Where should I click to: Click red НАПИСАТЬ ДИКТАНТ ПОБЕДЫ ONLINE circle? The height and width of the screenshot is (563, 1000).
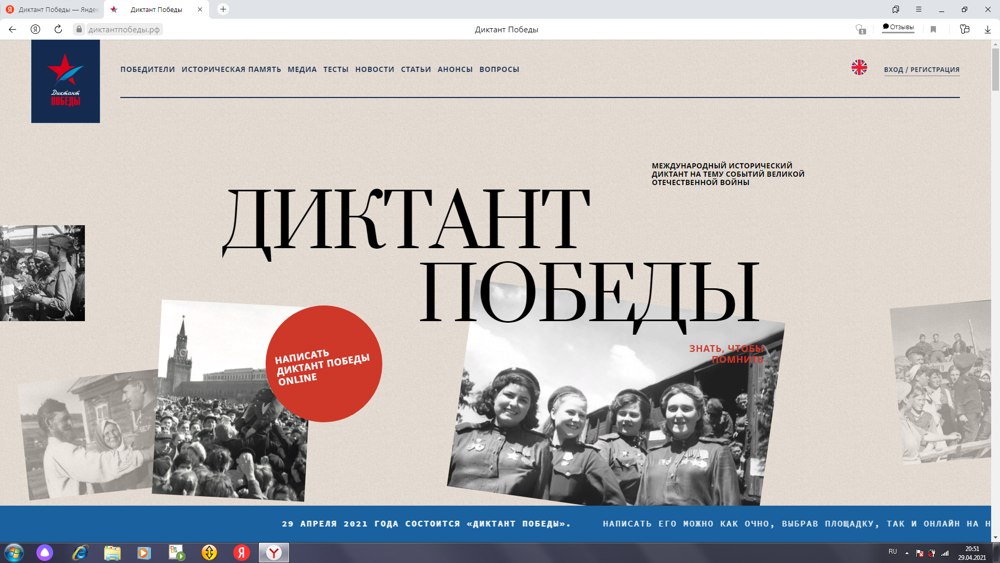click(324, 363)
